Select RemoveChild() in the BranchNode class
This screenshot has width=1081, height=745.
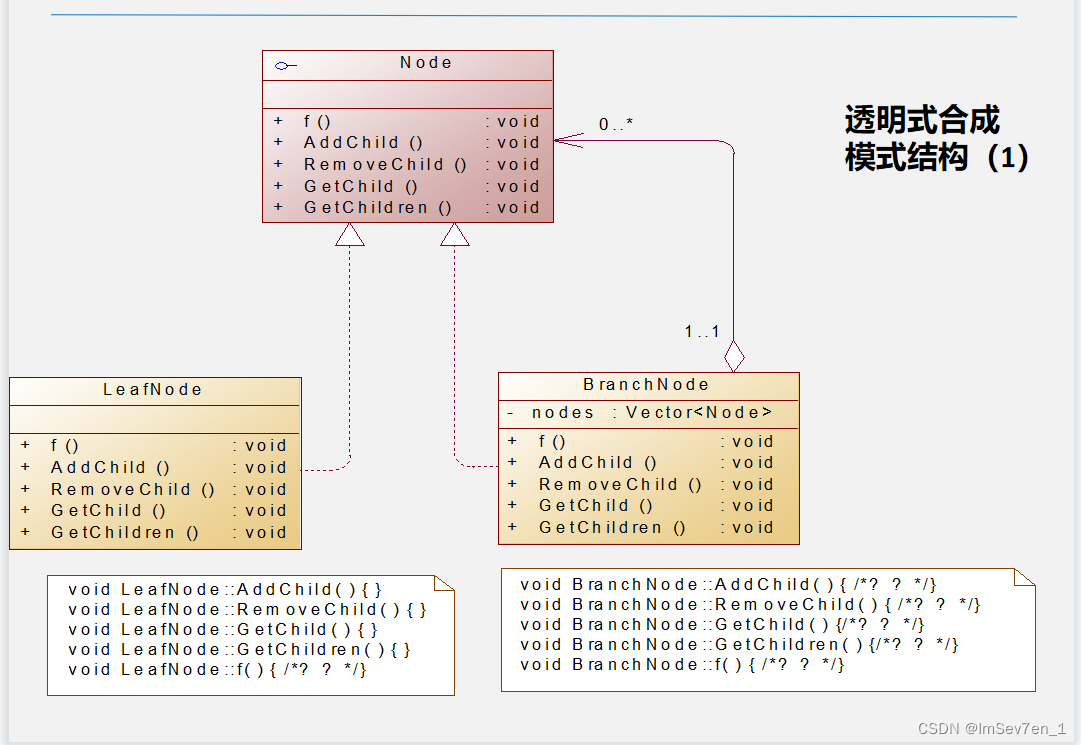point(641,484)
